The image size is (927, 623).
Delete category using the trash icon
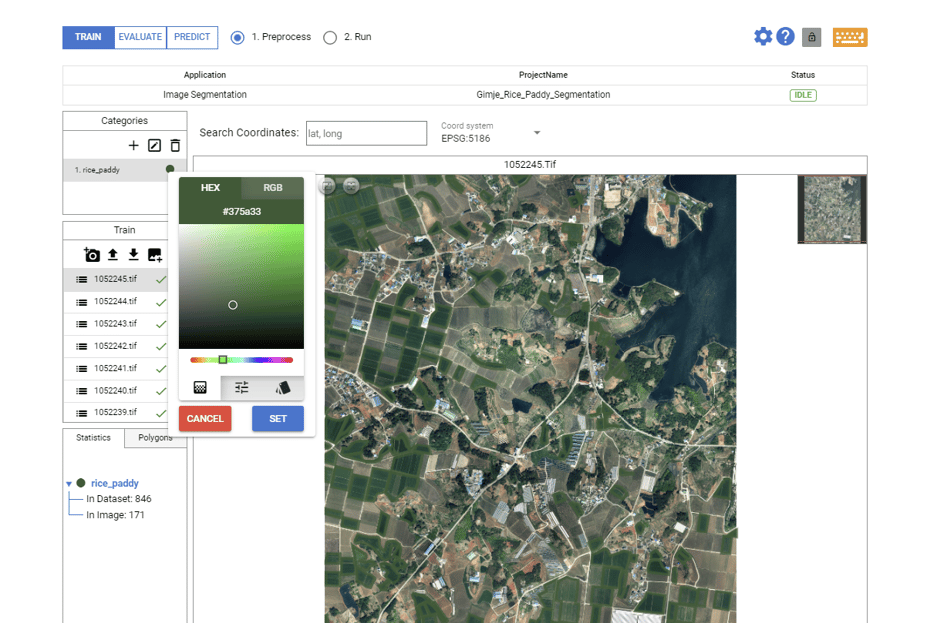coord(175,146)
